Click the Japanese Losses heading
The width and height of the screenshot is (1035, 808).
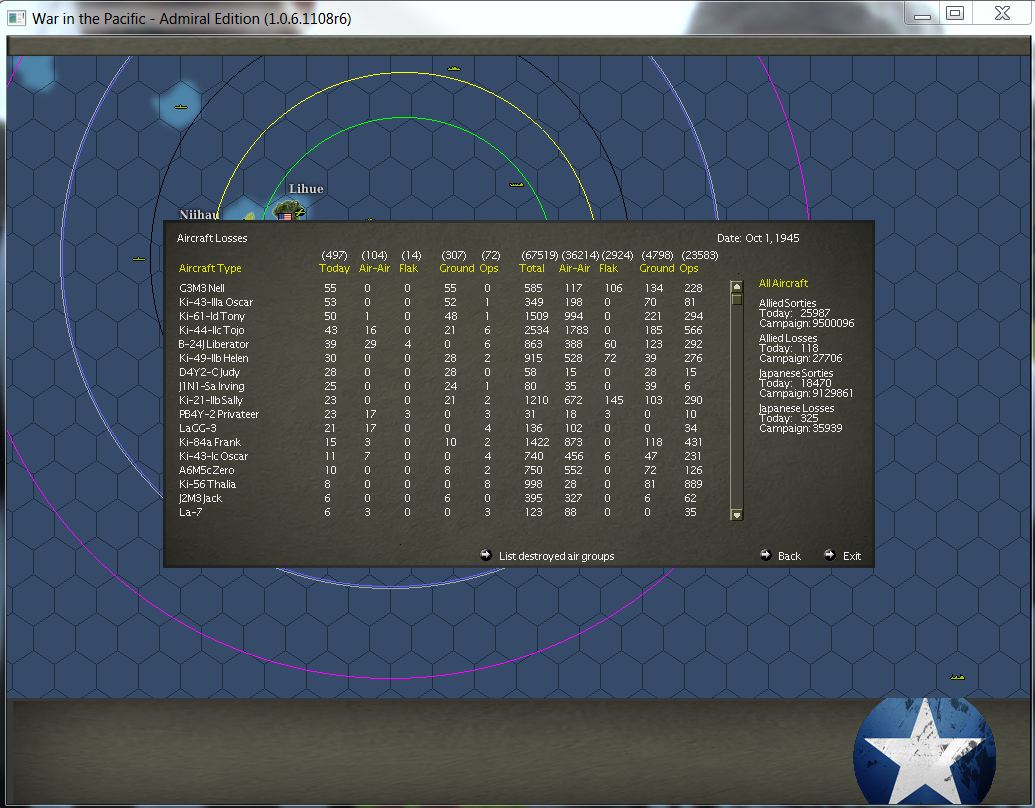click(x=797, y=408)
